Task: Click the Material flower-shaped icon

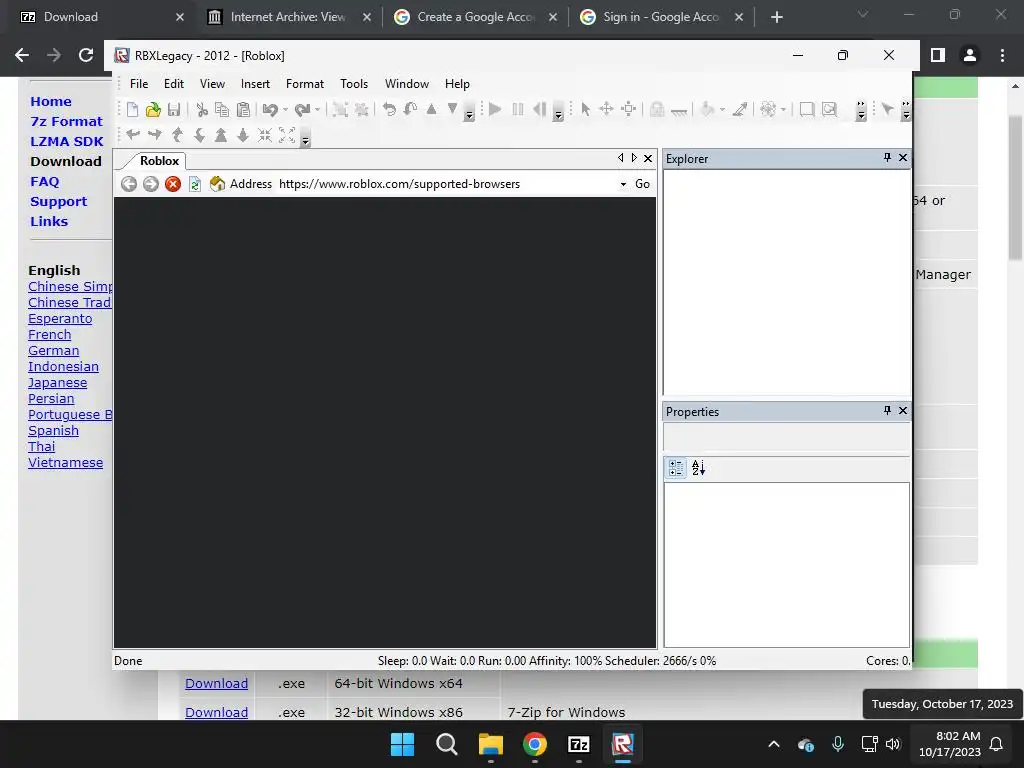Action: tap(768, 109)
